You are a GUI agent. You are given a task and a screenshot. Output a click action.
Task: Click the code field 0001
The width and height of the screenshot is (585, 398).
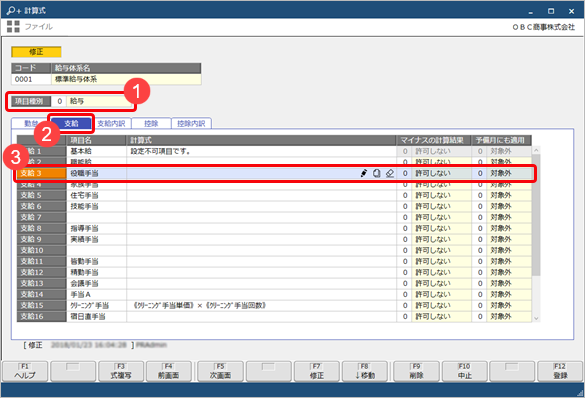click(x=31, y=79)
